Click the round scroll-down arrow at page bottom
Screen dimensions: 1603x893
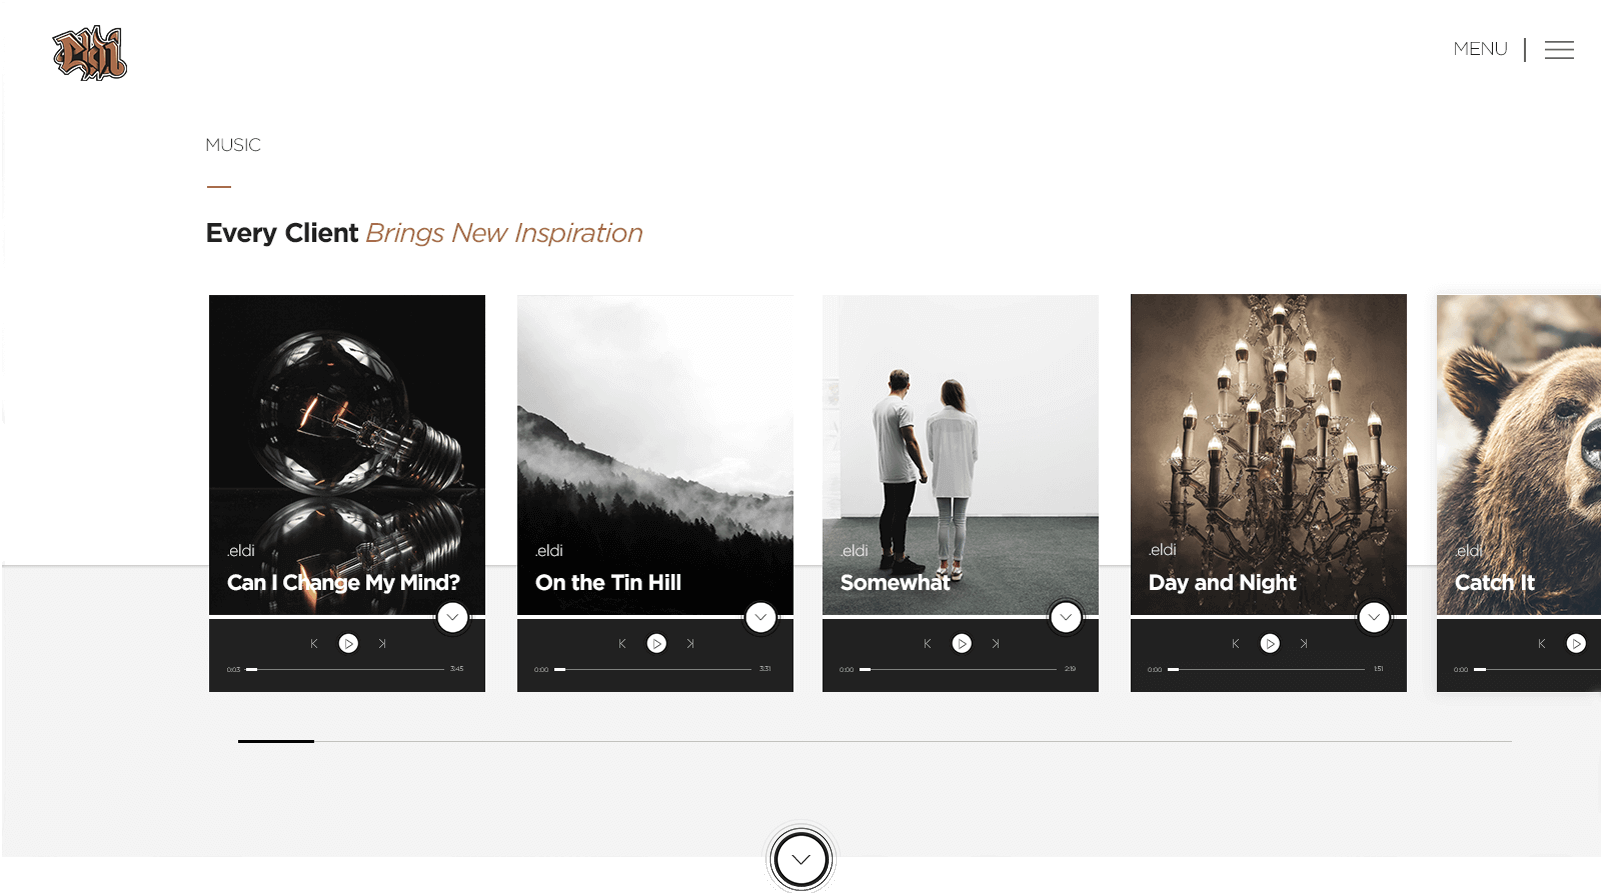[801, 859]
